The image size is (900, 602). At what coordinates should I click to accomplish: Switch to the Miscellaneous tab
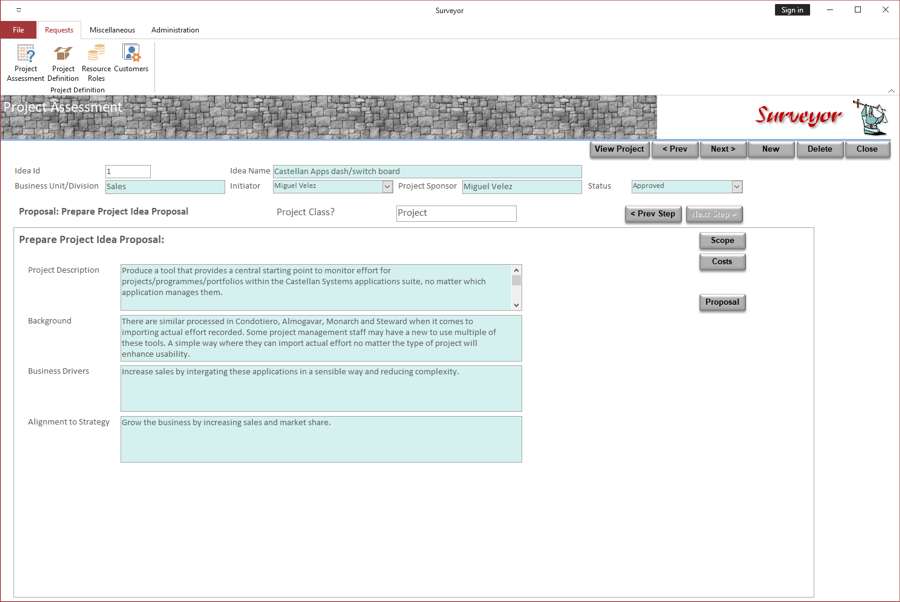(112, 30)
